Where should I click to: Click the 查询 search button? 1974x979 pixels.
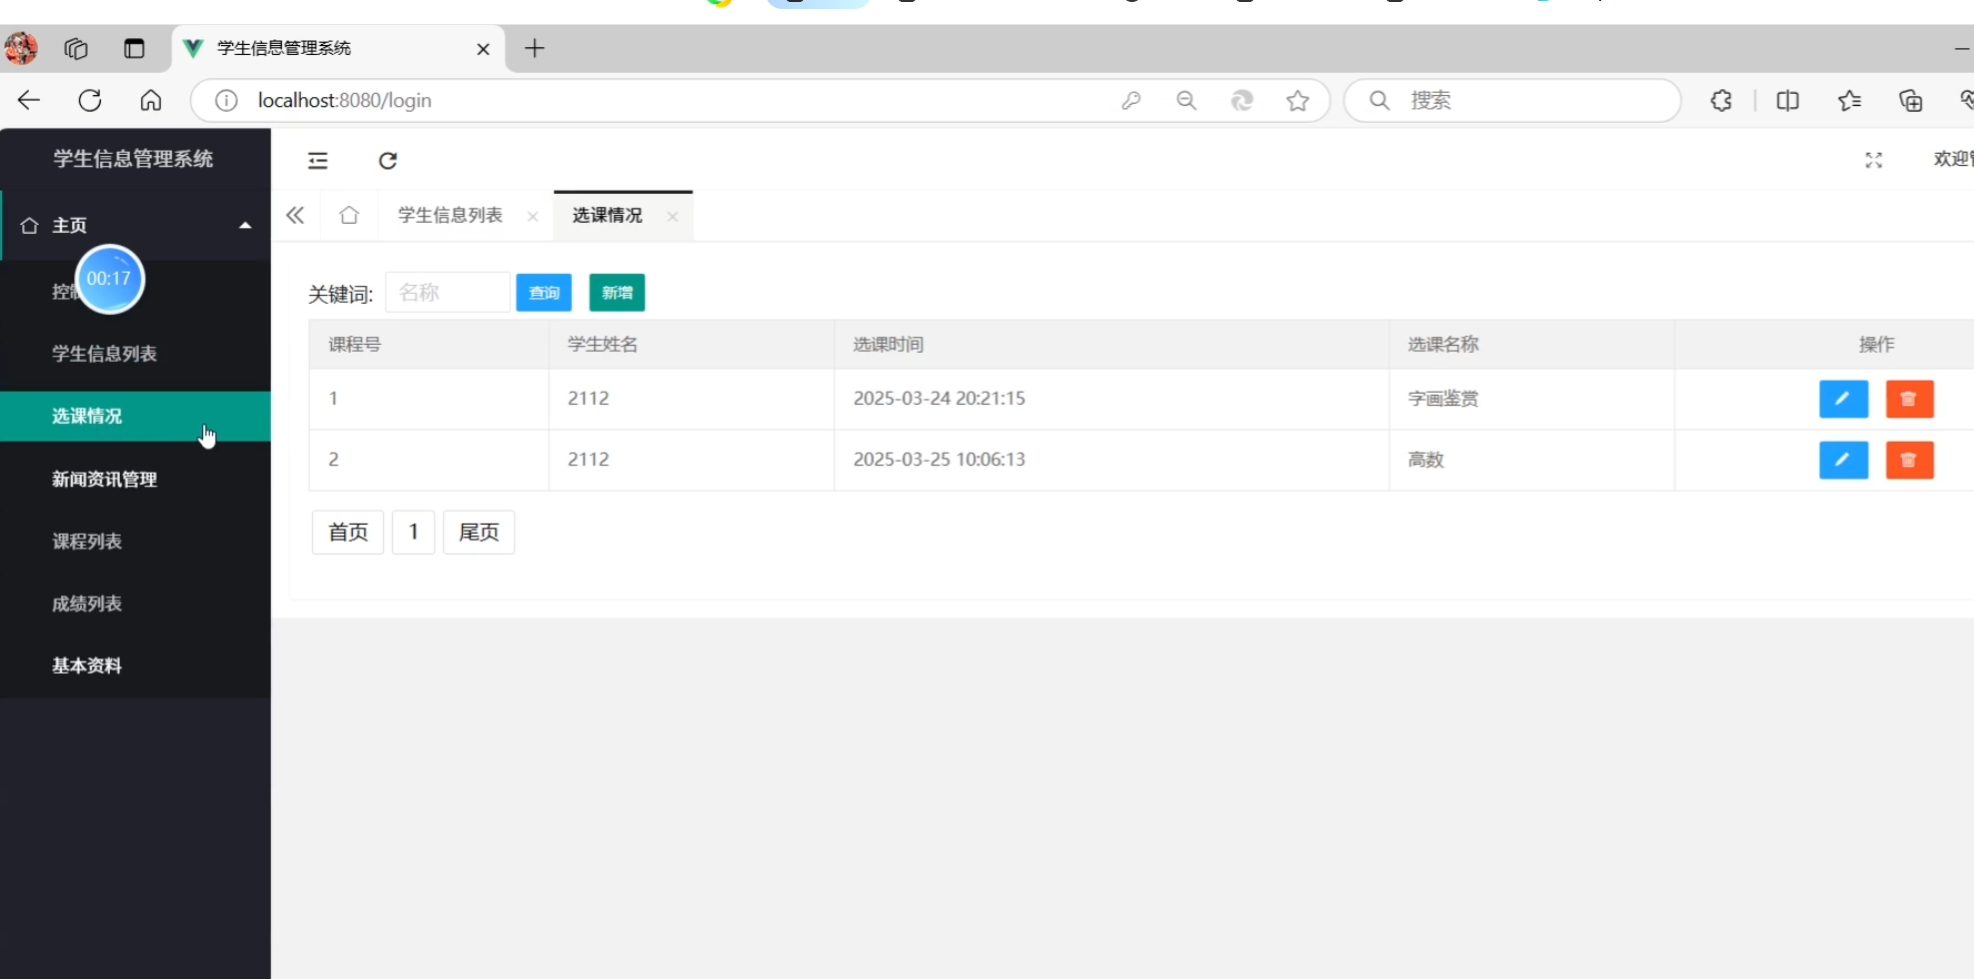click(x=544, y=293)
